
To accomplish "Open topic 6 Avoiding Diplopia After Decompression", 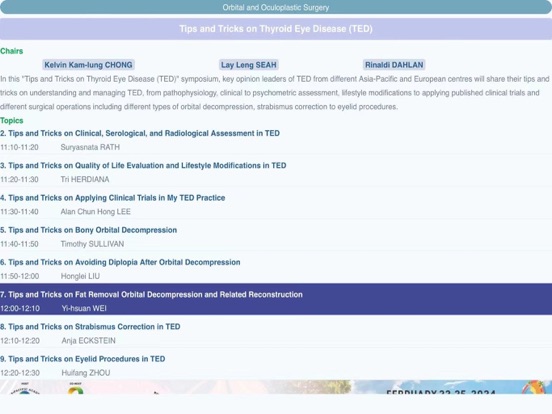I will 120,262.
